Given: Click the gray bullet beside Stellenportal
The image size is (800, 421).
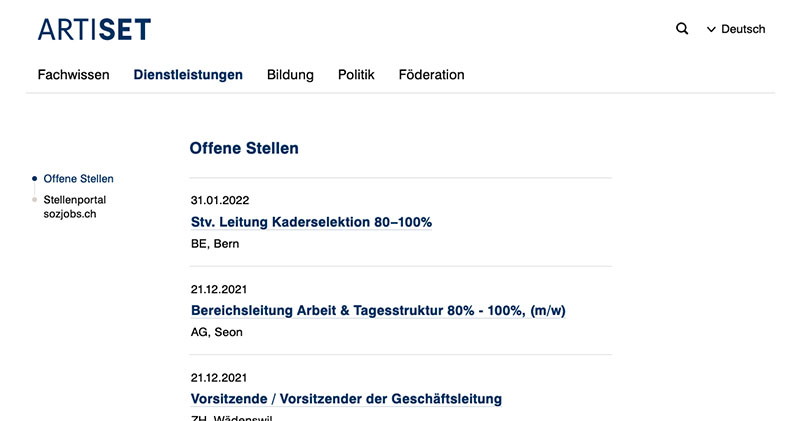Looking at the screenshot, I should click(x=35, y=200).
